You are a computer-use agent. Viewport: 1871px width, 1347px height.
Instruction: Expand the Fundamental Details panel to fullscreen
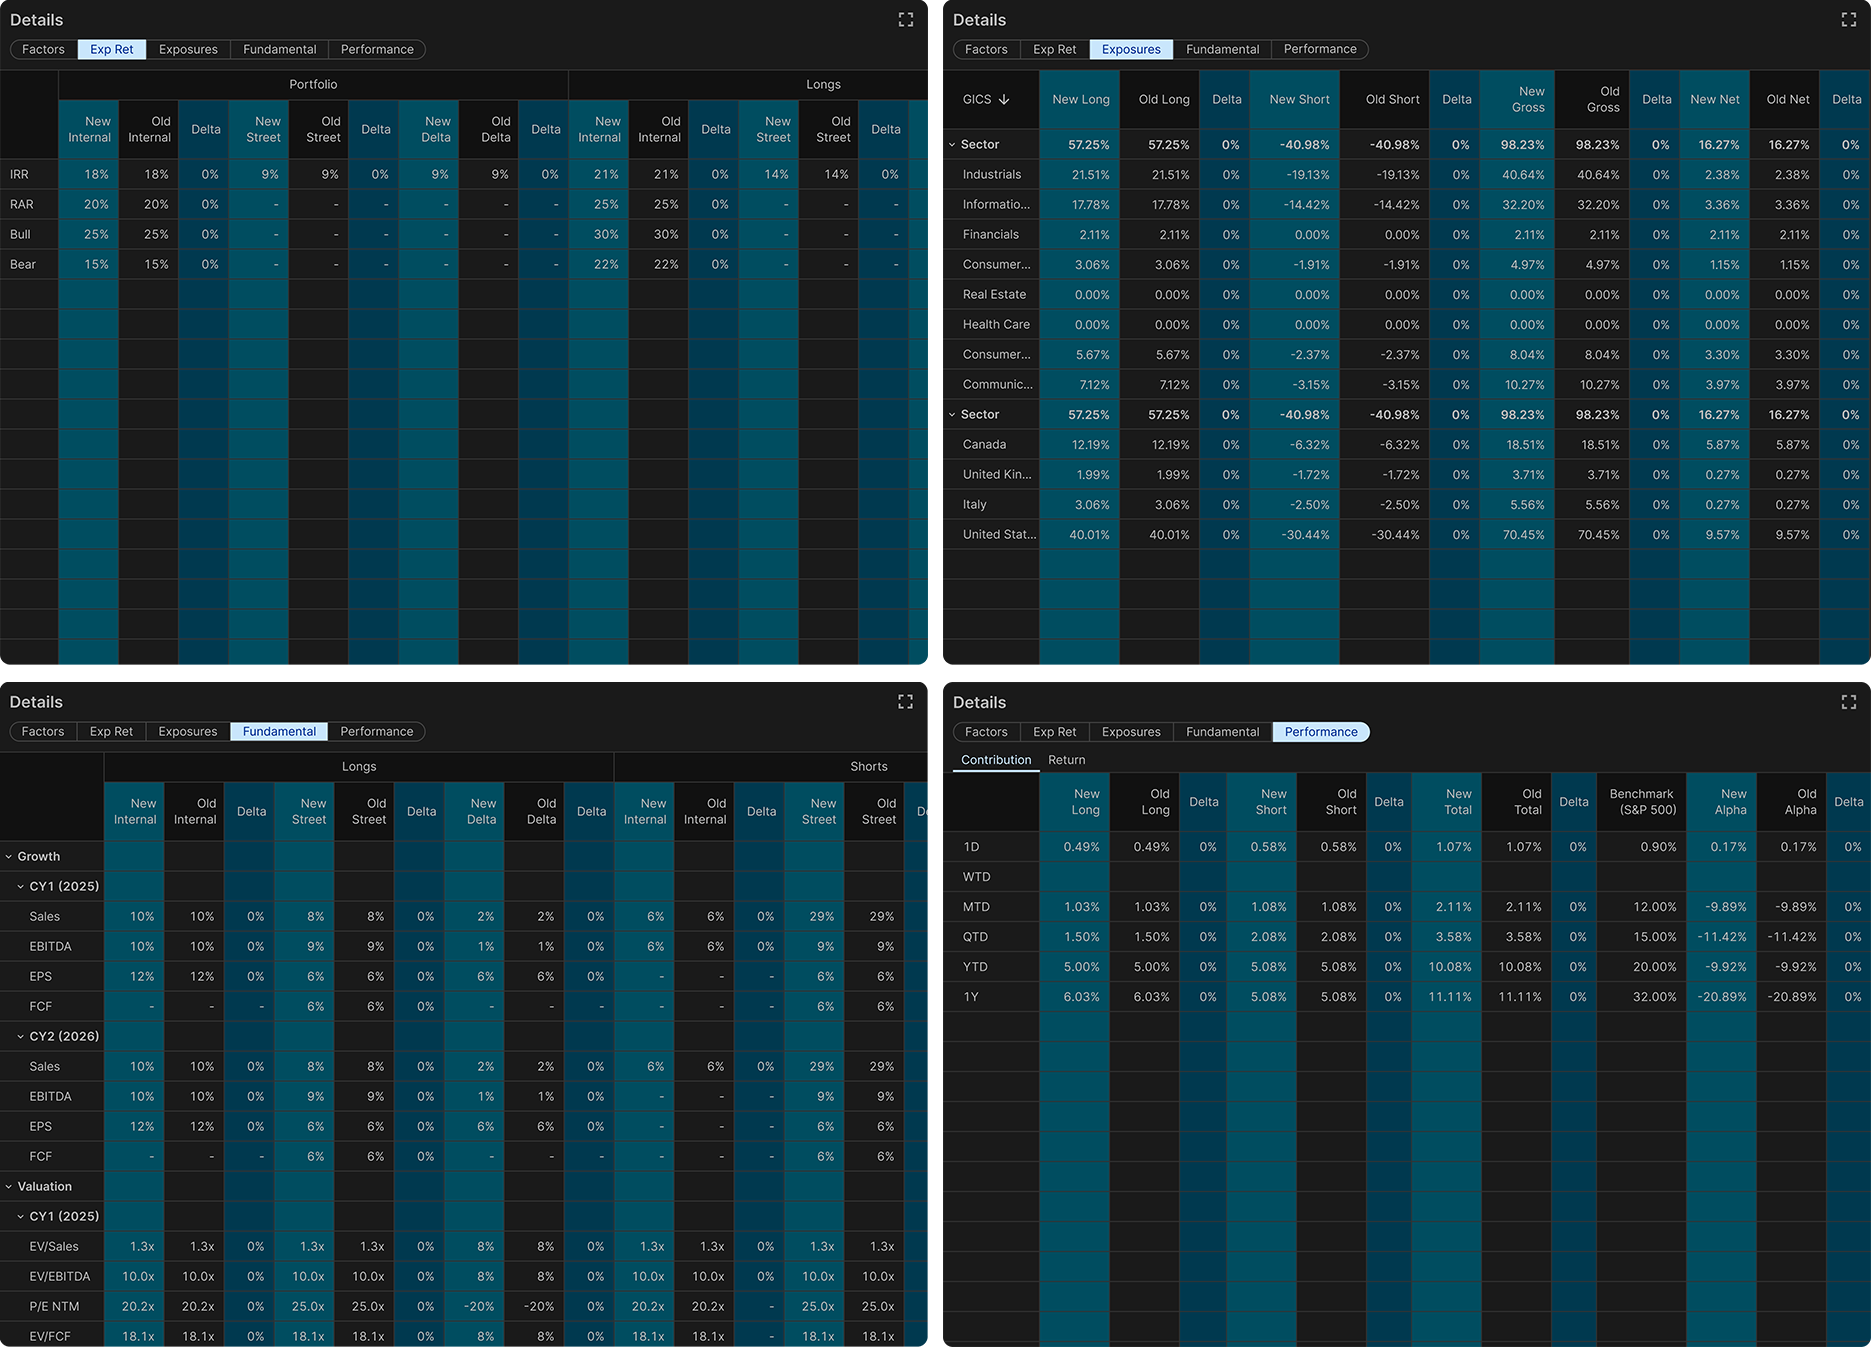point(906,701)
